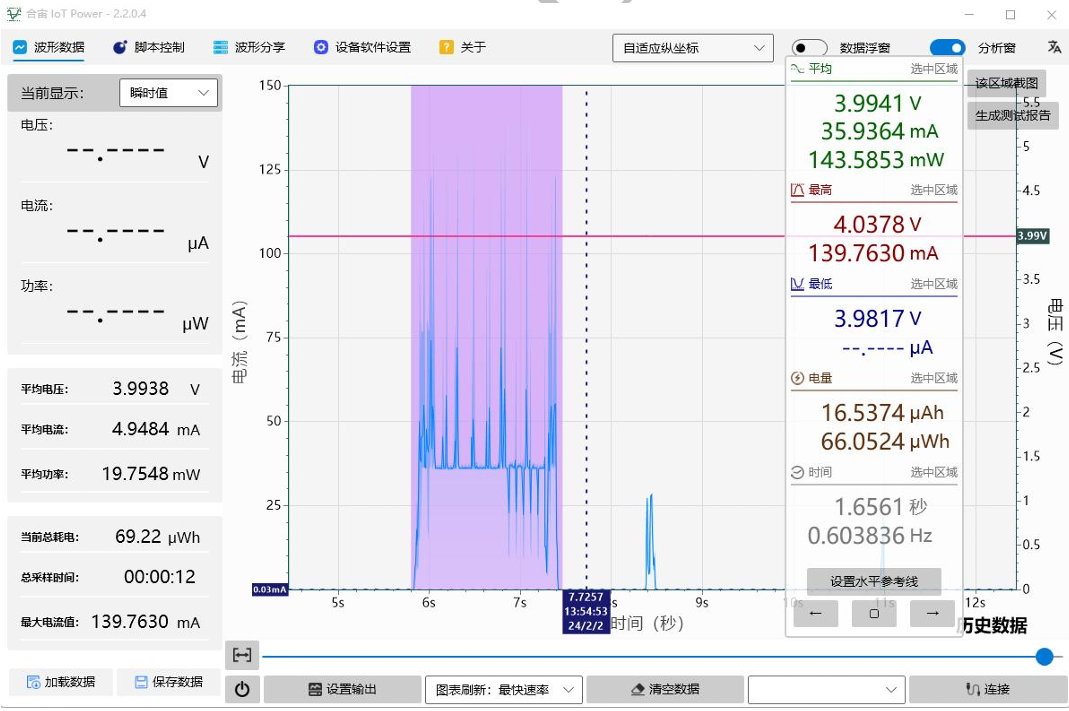This screenshot has height=711, width=1069.
Task: Click 生成测试报告 button
Action: point(1012,115)
